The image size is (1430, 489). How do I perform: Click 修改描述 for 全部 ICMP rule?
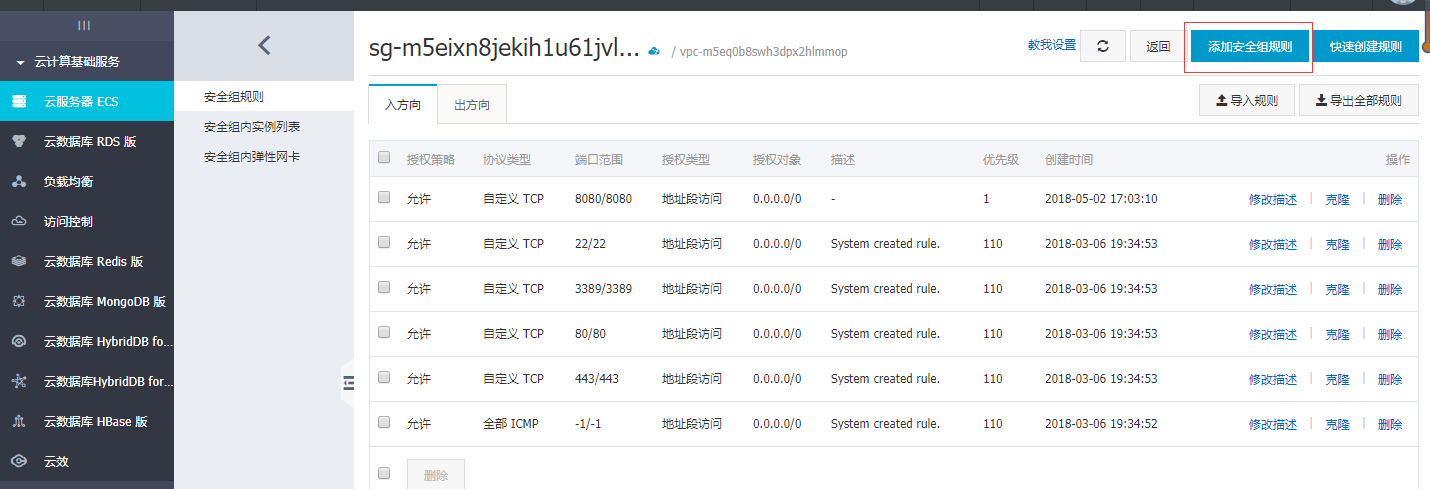[x=1273, y=424]
